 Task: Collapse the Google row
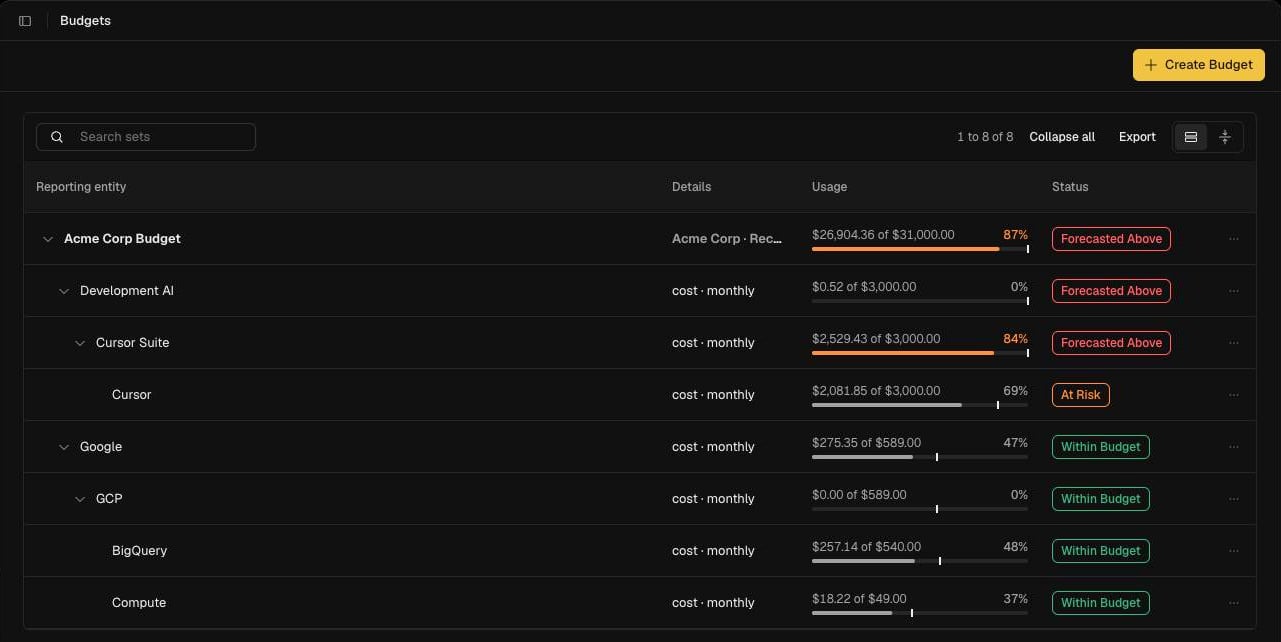(63, 447)
